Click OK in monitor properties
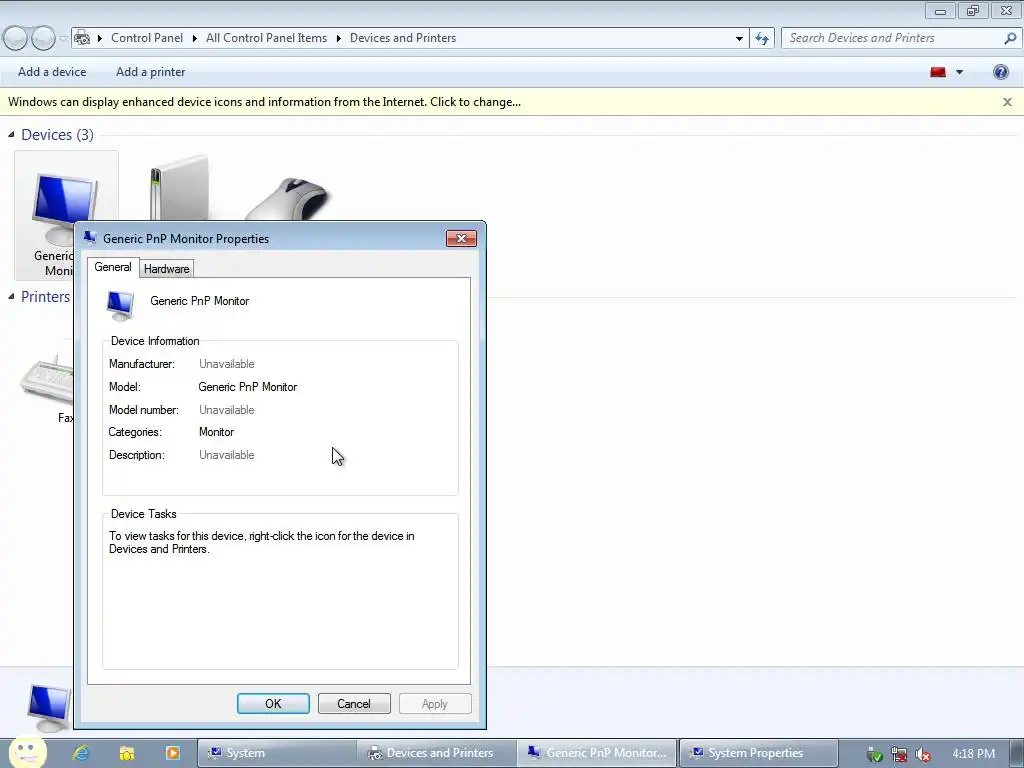The width and height of the screenshot is (1024, 768). coord(273,703)
